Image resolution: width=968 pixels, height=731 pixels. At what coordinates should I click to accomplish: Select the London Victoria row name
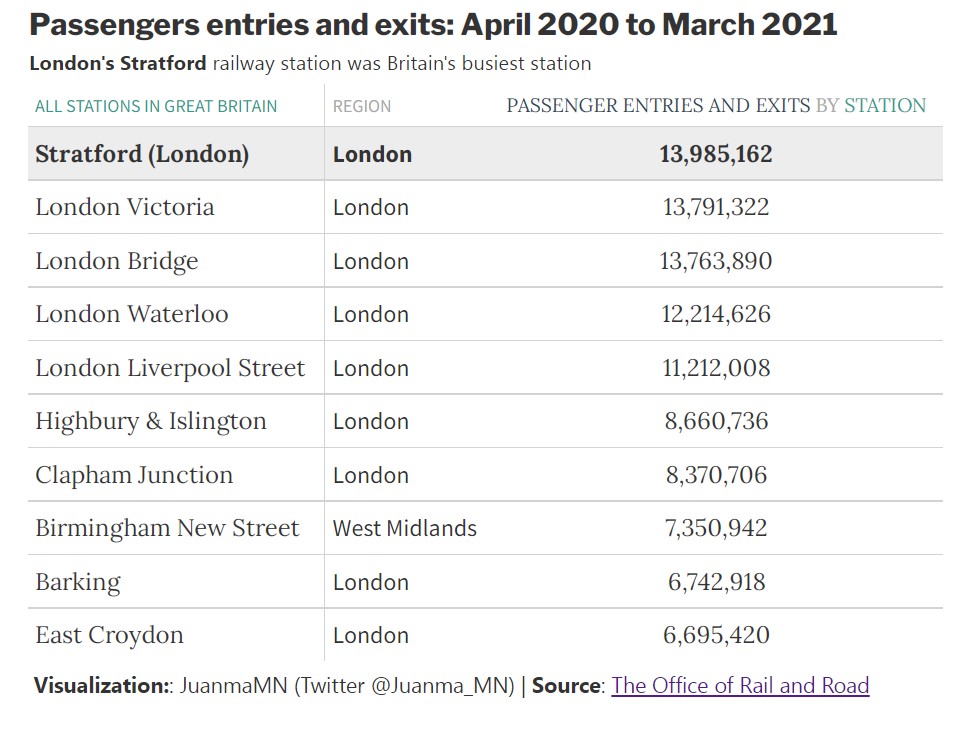[125, 207]
